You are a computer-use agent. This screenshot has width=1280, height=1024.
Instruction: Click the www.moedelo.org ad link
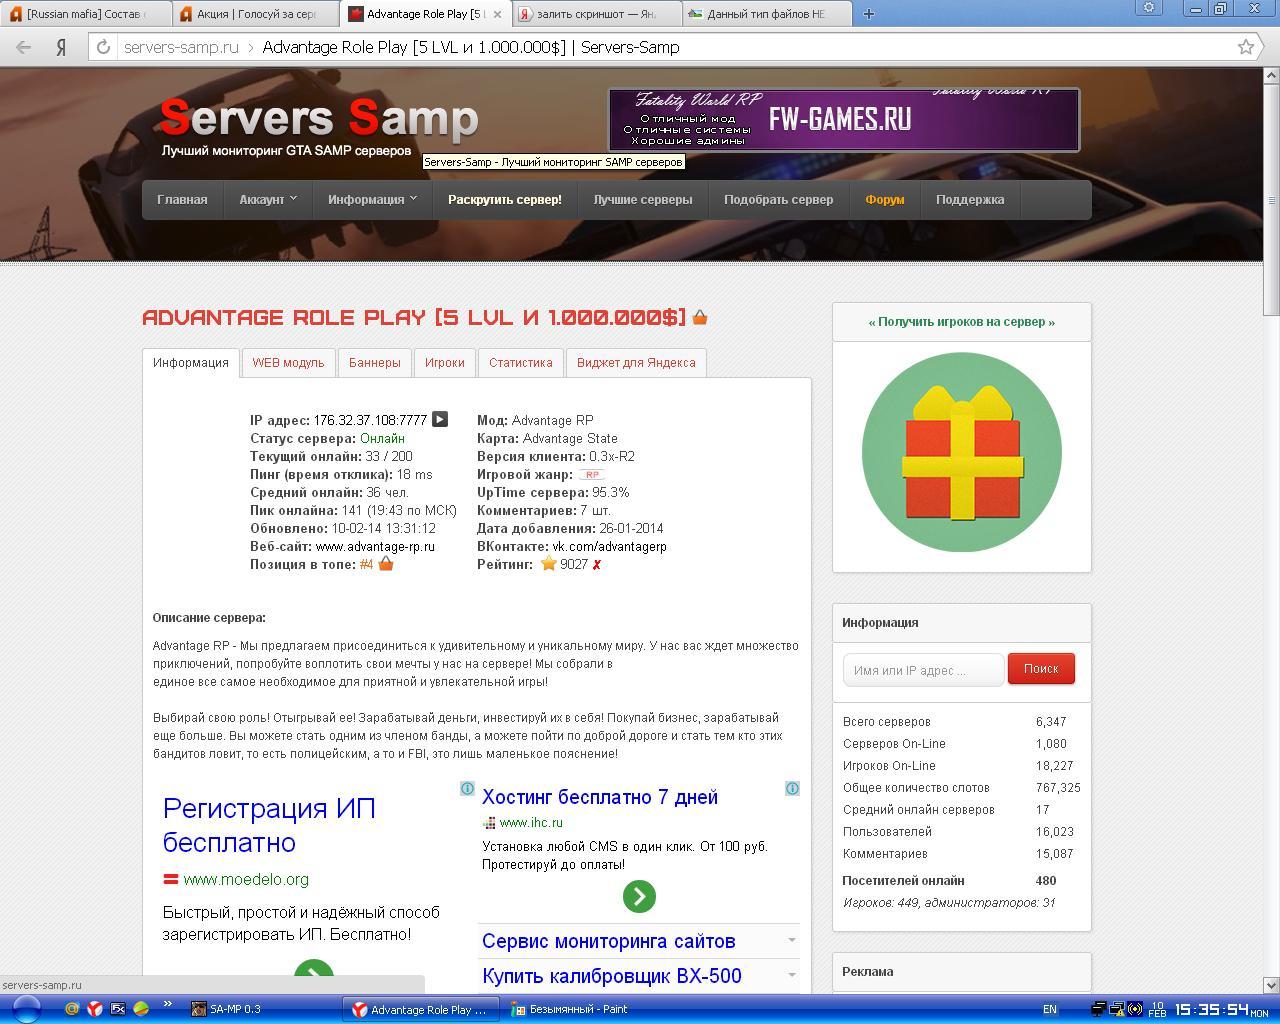pyautogui.click(x=246, y=879)
